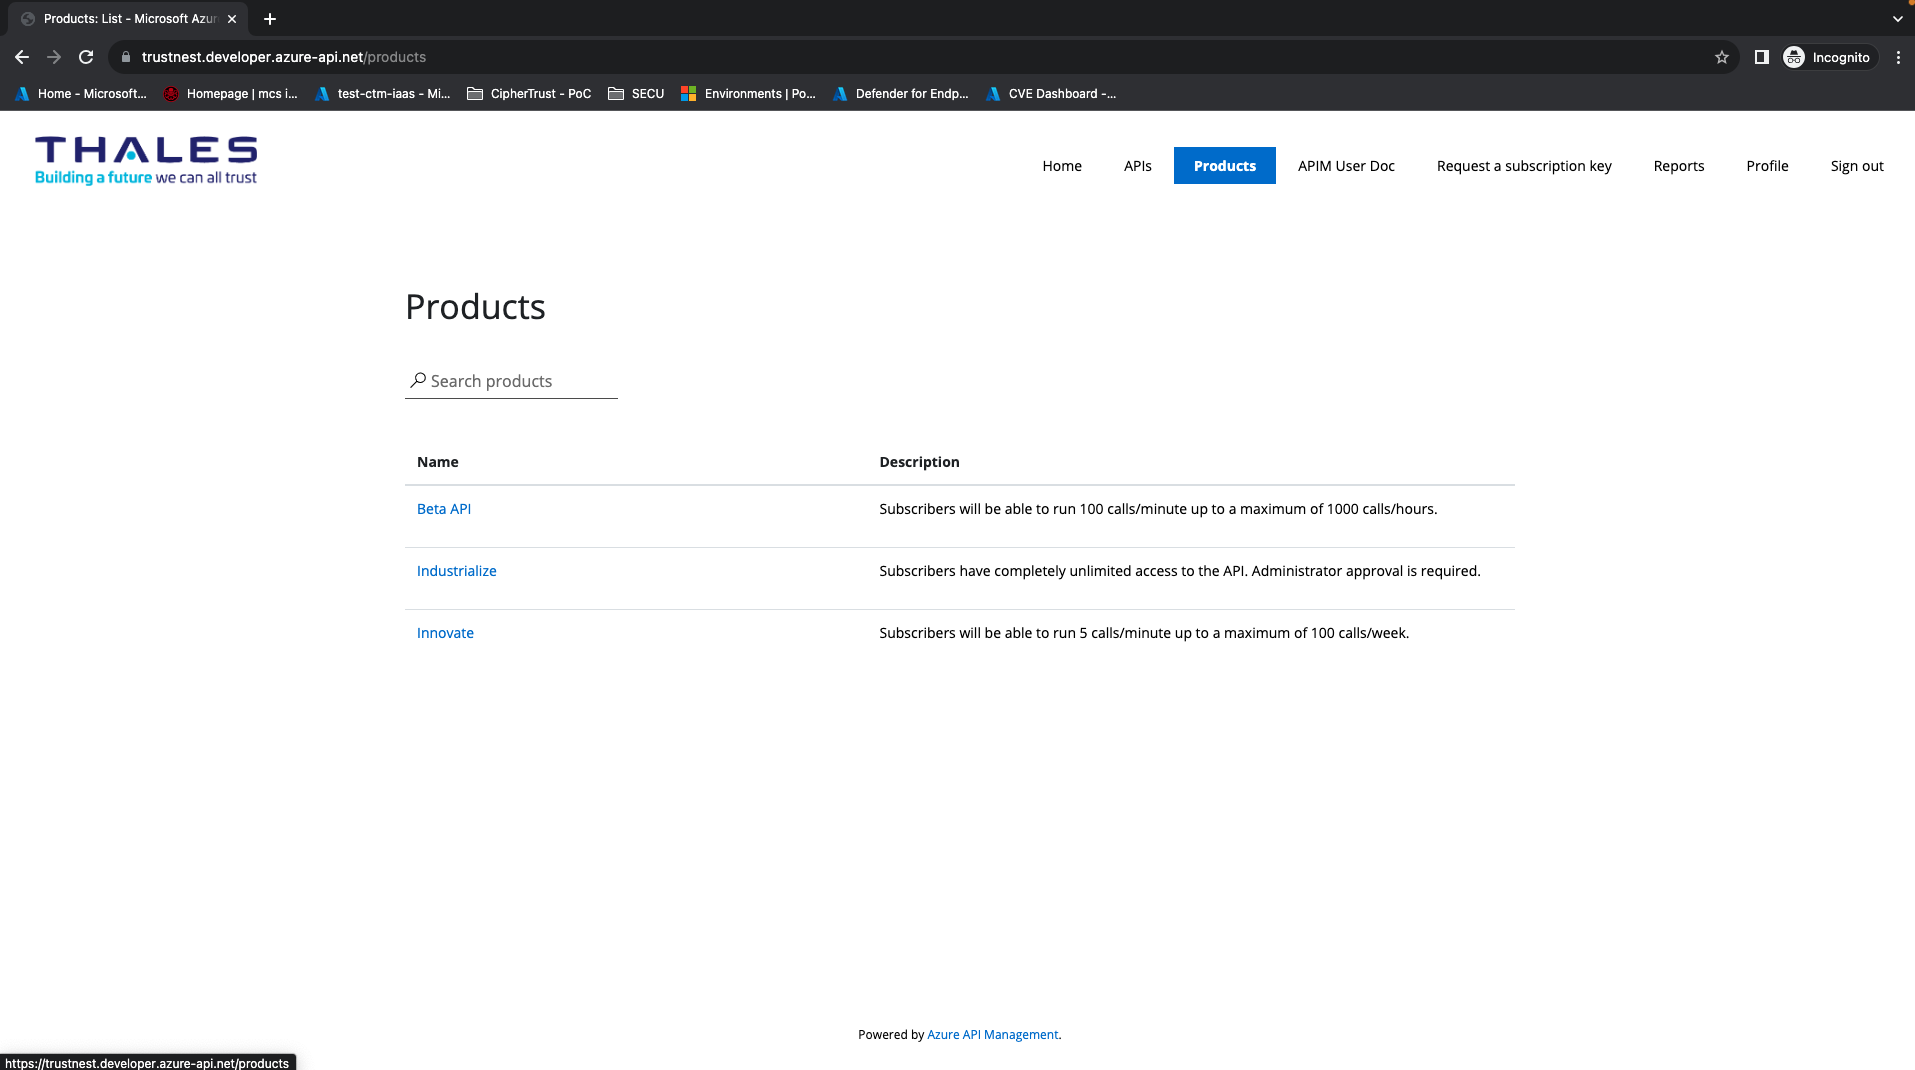Open the Industrialize product
Viewport: 1915px width, 1070px height.
[456, 571]
